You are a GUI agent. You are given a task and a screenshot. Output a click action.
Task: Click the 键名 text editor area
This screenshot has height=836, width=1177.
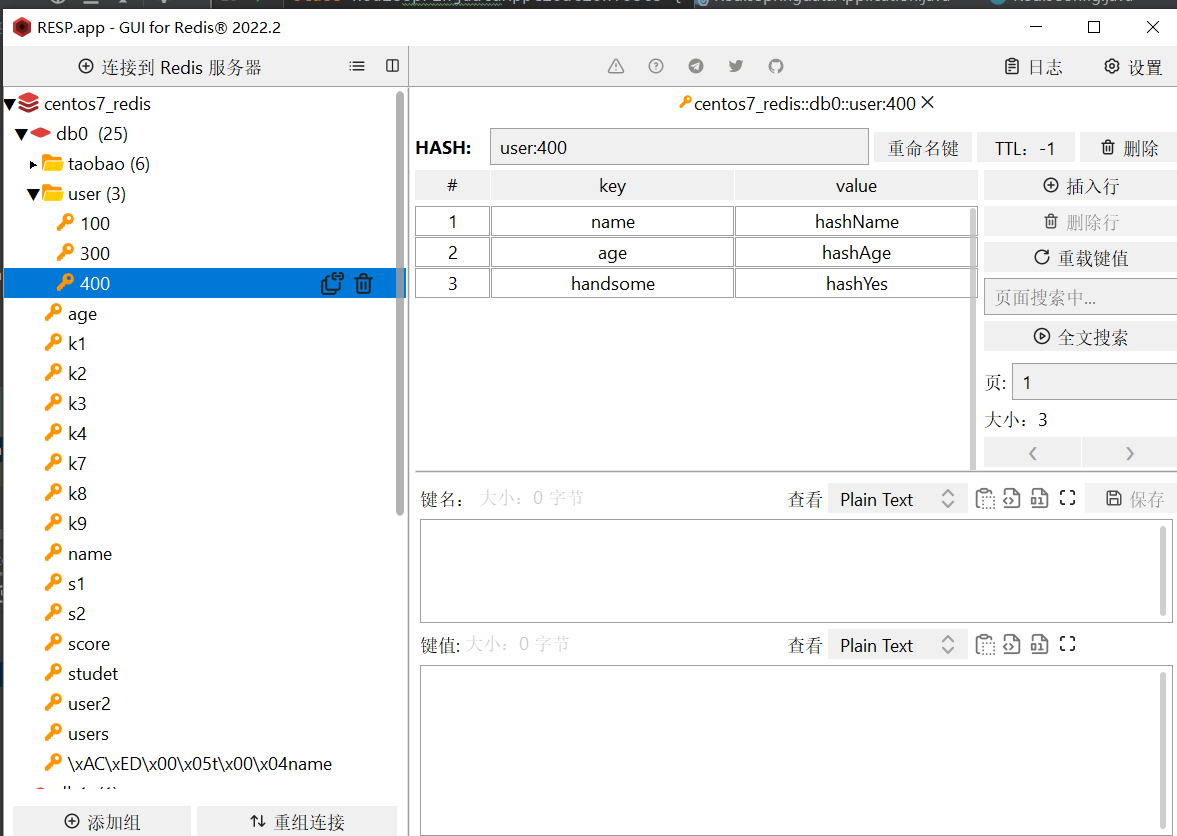pos(796,570)
